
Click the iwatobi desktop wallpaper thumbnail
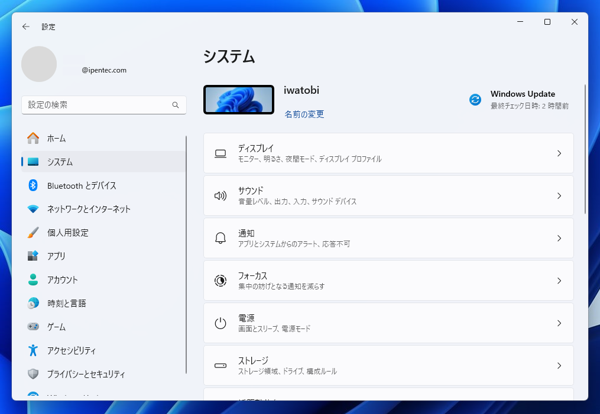tap(239, 99)
